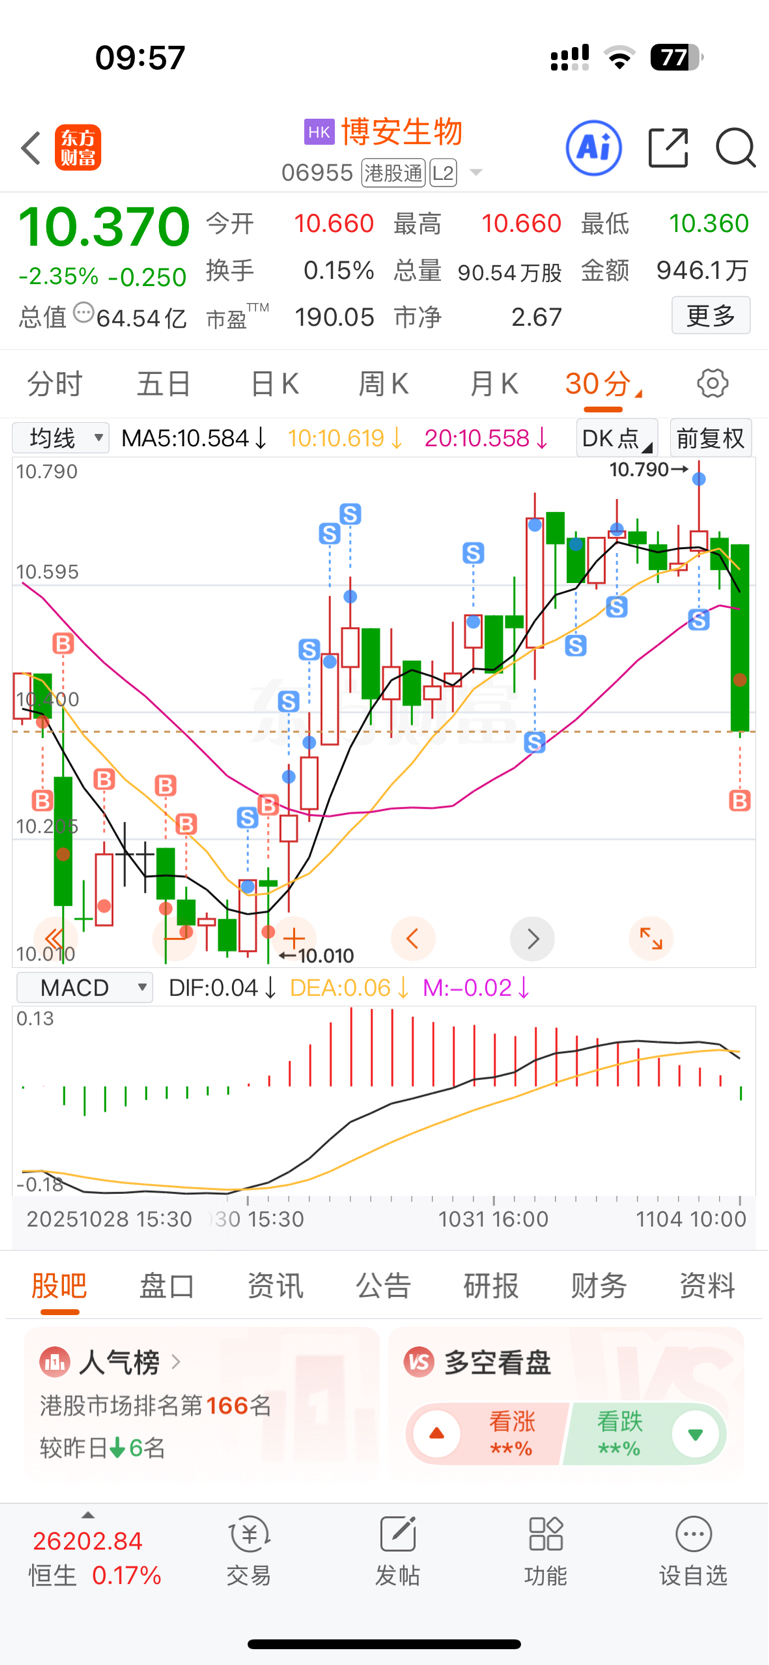Image resolution: width=769 pixels, height=1665 pixels.
Task: Expand 人气榜 chevron
Action: point(176,1361)
